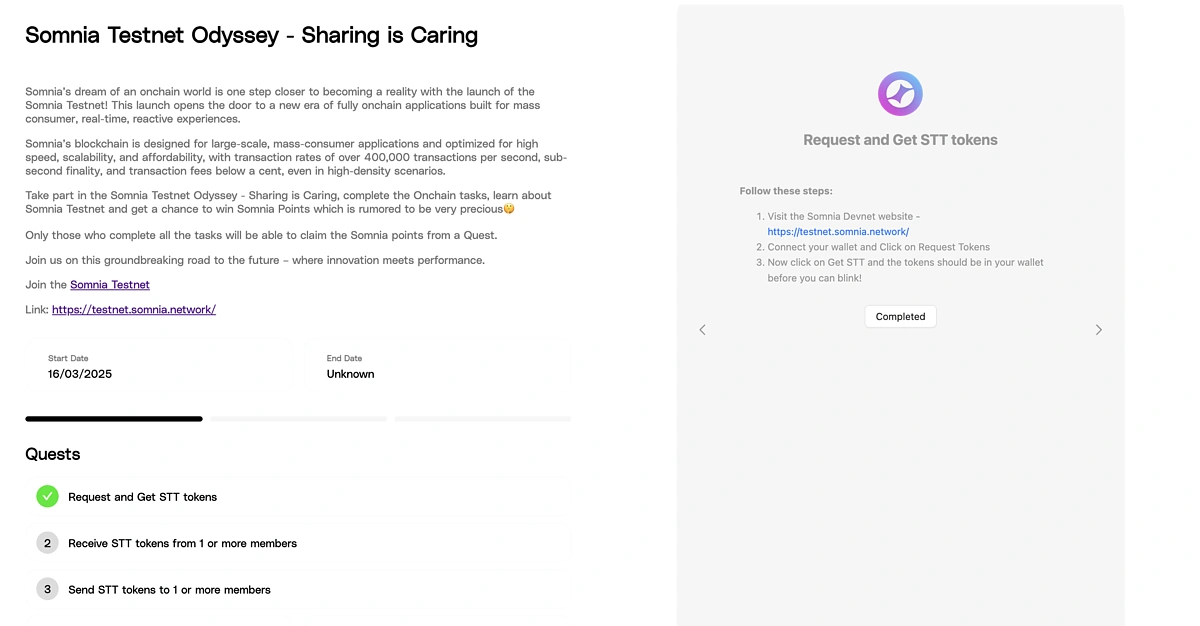This screenshot has width=1200, height=626.
Task: Click the Somnia purple logo icon
Action: coord(900,94)
